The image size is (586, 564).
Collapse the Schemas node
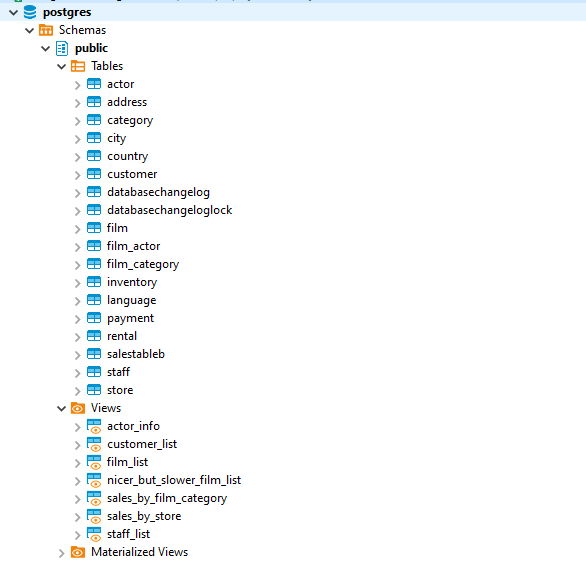tap(30, 31)
